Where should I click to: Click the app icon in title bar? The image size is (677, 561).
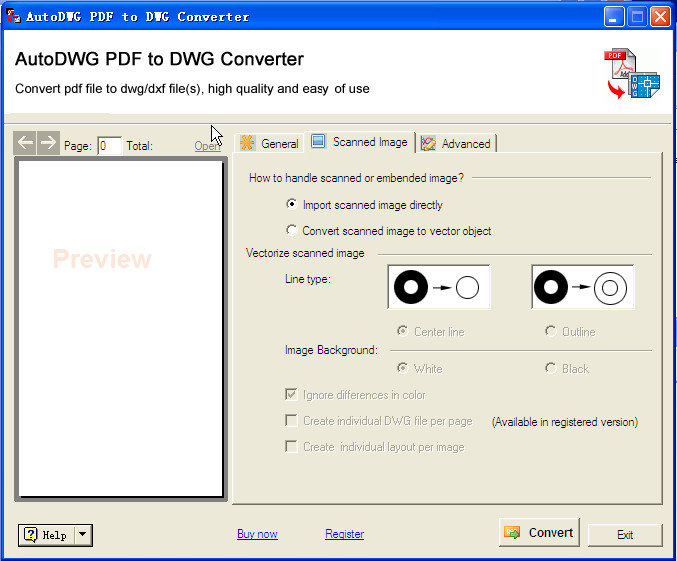(13, 16)
